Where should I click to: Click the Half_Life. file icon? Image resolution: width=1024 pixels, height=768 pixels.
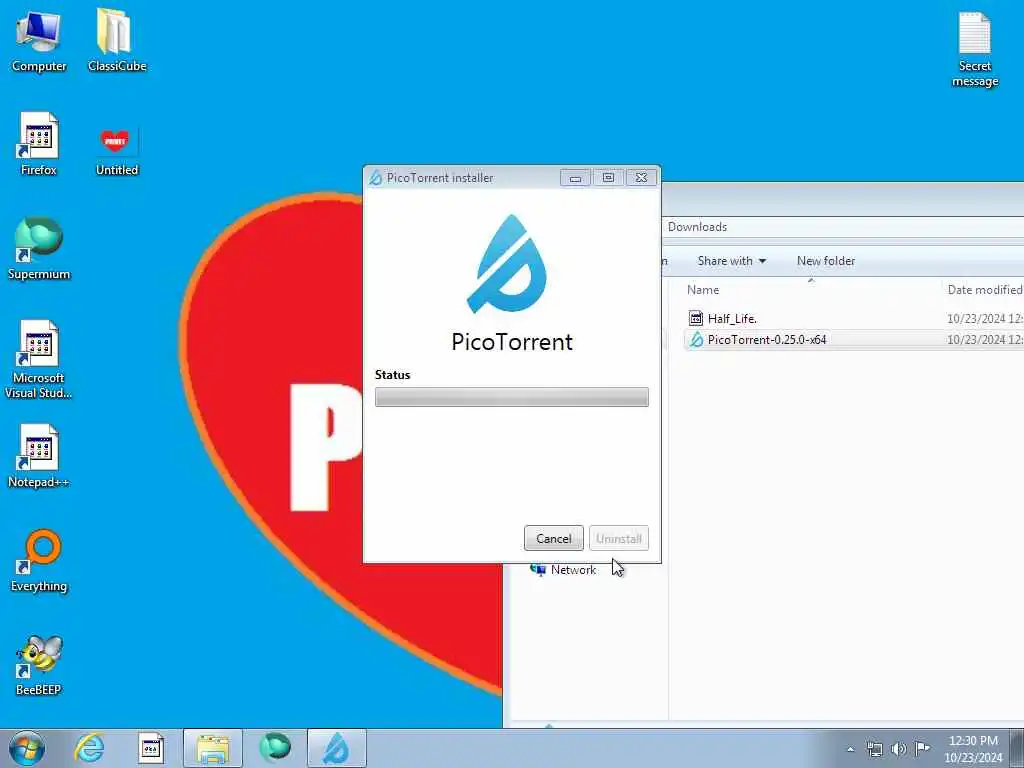(x=696, y=319)
